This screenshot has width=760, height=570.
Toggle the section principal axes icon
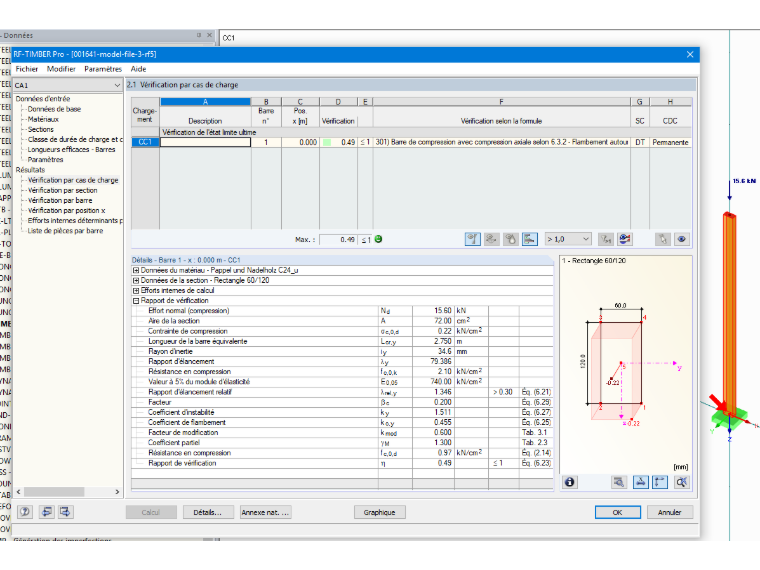660,482
